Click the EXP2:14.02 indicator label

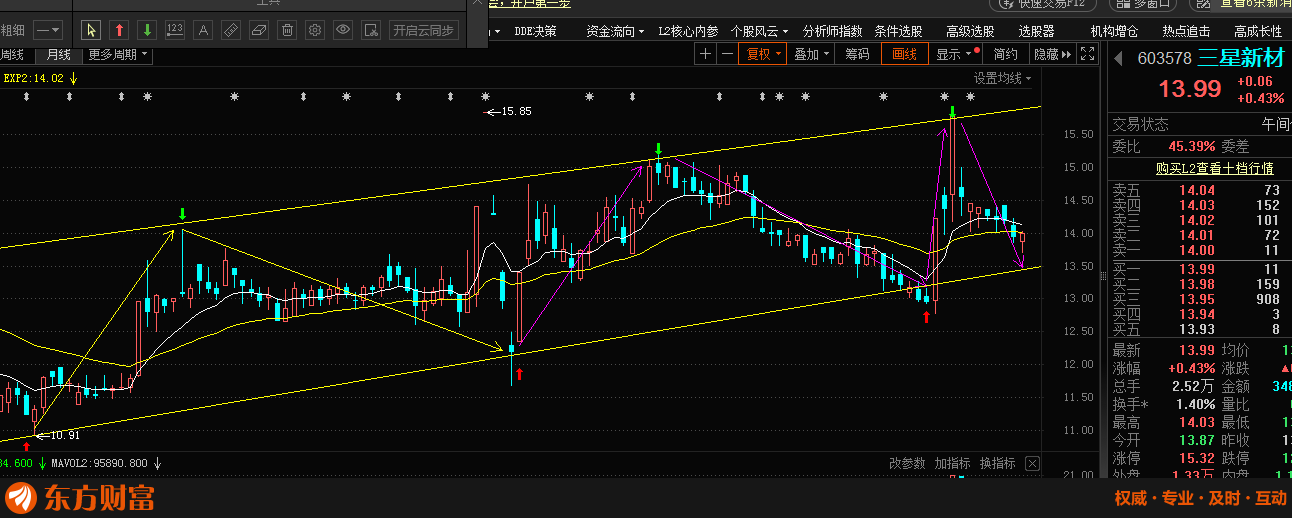pyautogui.click(x=33, y=78)
